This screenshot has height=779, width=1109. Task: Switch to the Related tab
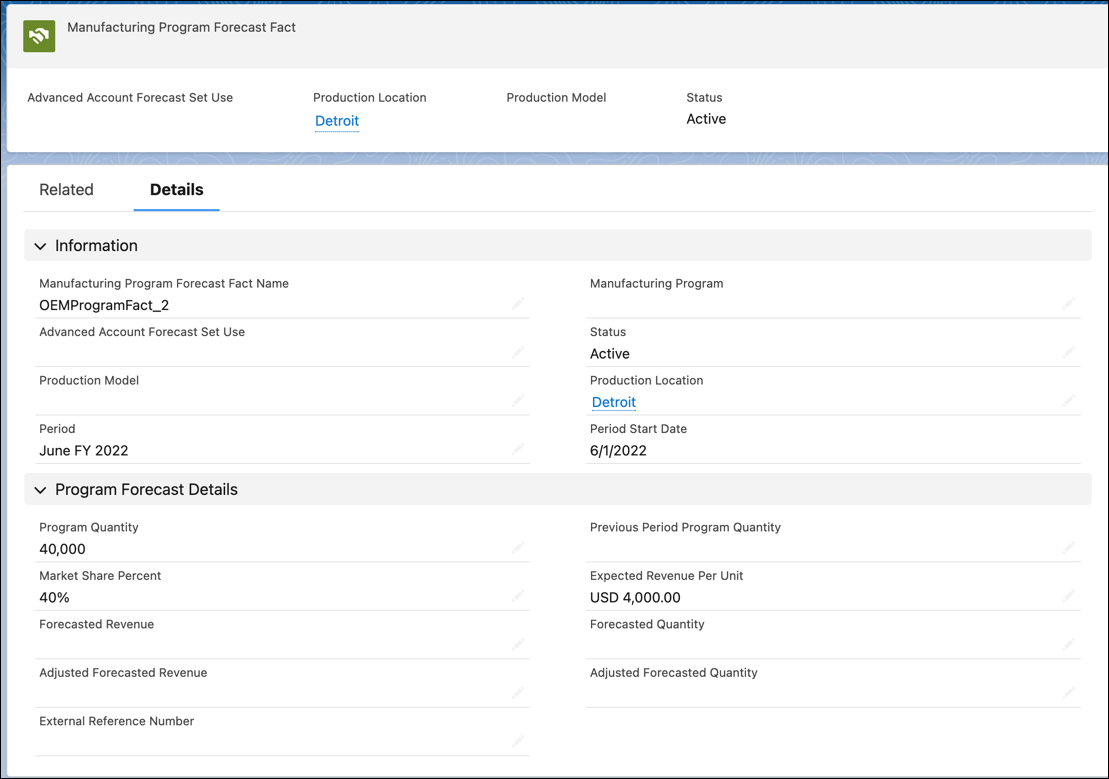click(x=66, y=190)
